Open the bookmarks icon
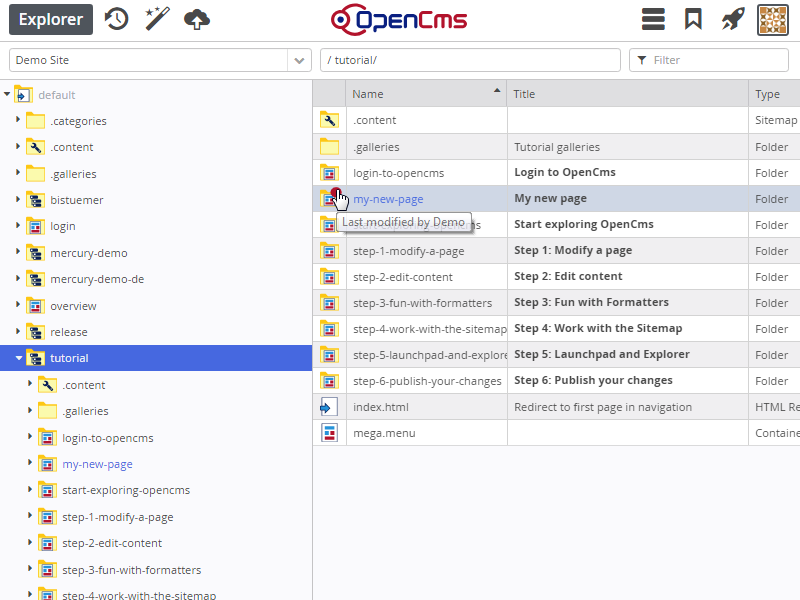Viewport: 800px width, 600px height. tap(693, 20)
